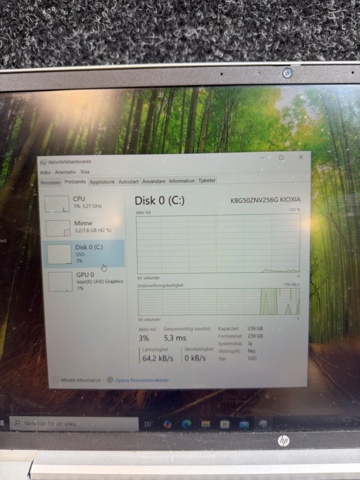Click the 0 kB/s write speed value

point(195,358)
